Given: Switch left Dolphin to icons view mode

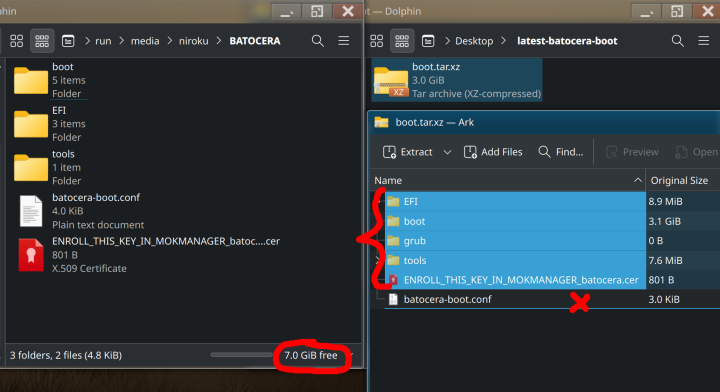Looking at the screenshot, I should tap(17, 41).
